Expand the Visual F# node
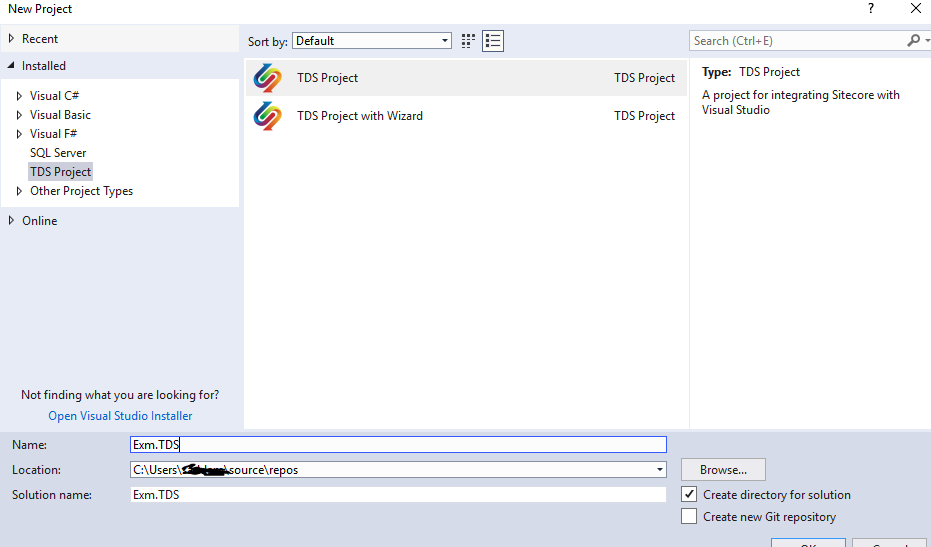 coord(19,134)
